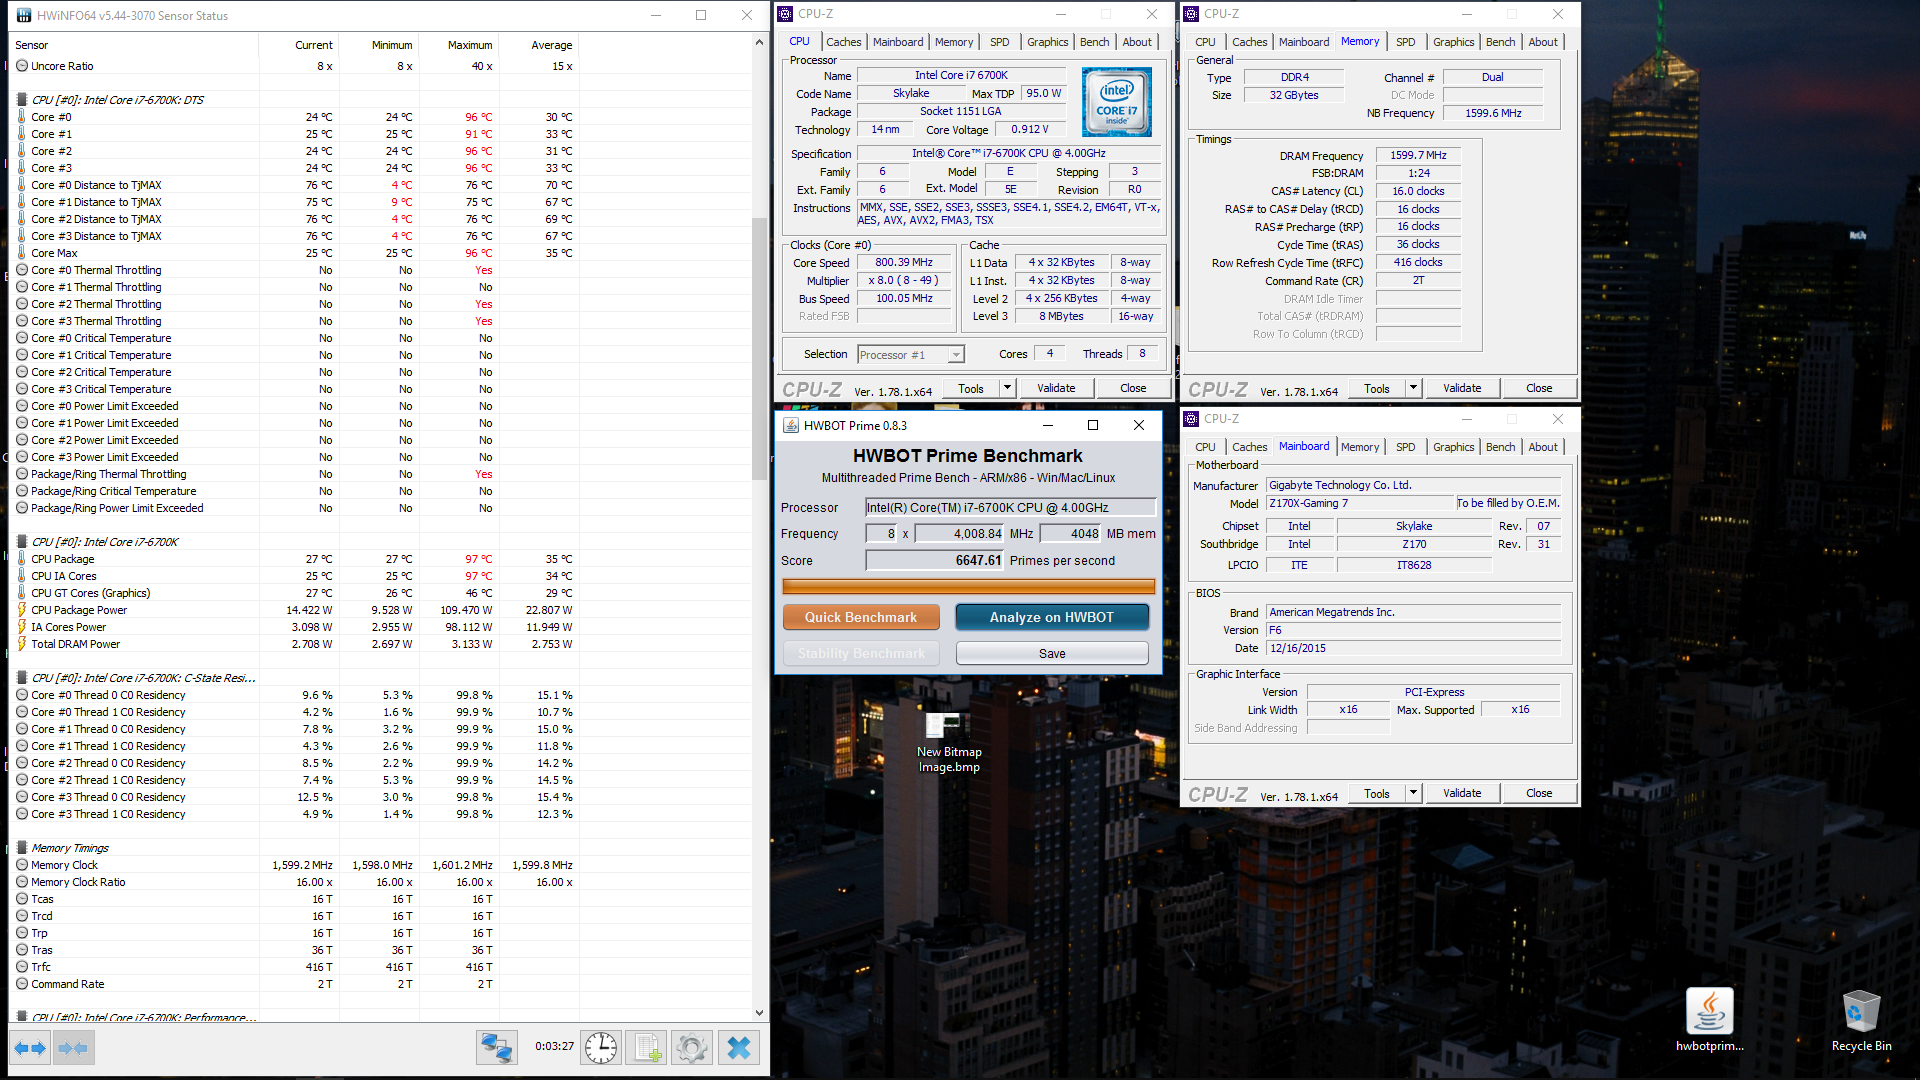Viewport: 1920px width, 1080px height.
Task: Click Core #0 thermometer sensor icon
Action: coord(22,117)
